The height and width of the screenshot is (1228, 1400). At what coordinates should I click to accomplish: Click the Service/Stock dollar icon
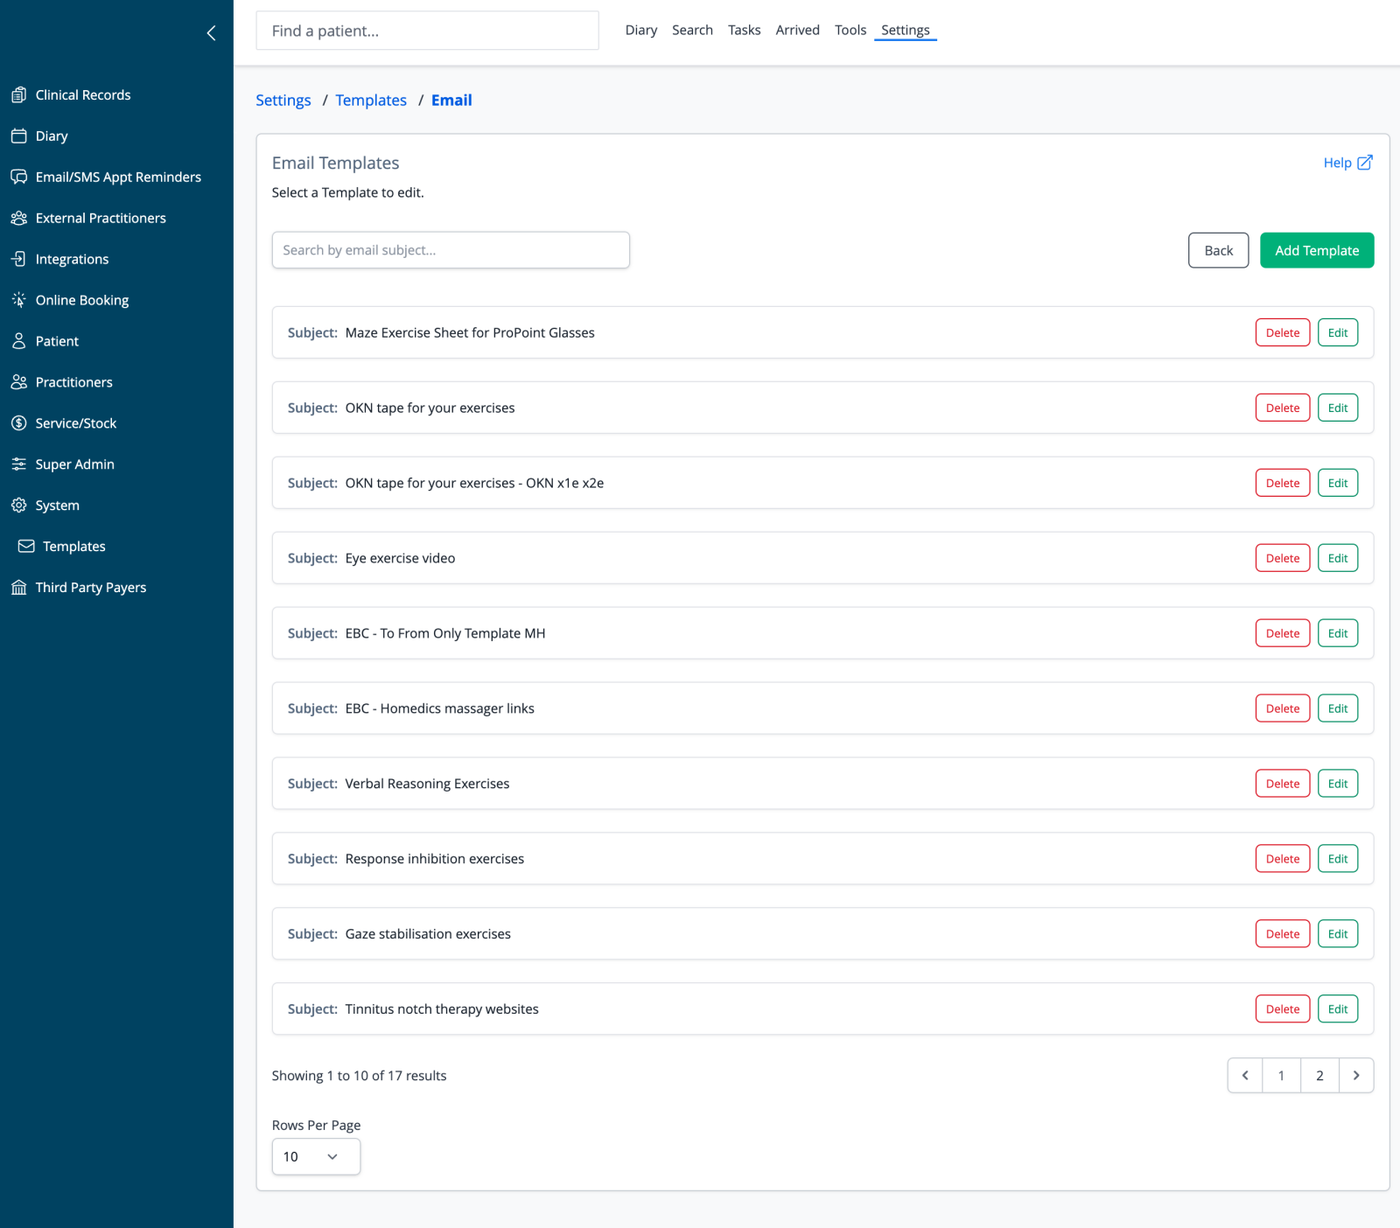coord(19,423)
